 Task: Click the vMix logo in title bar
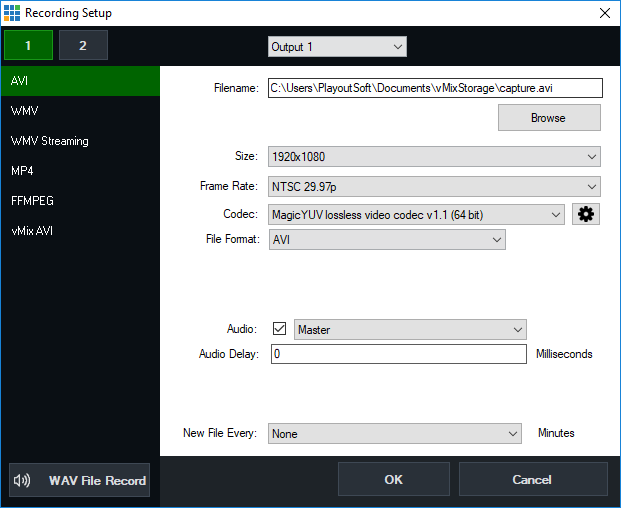[x=12, y=13]
